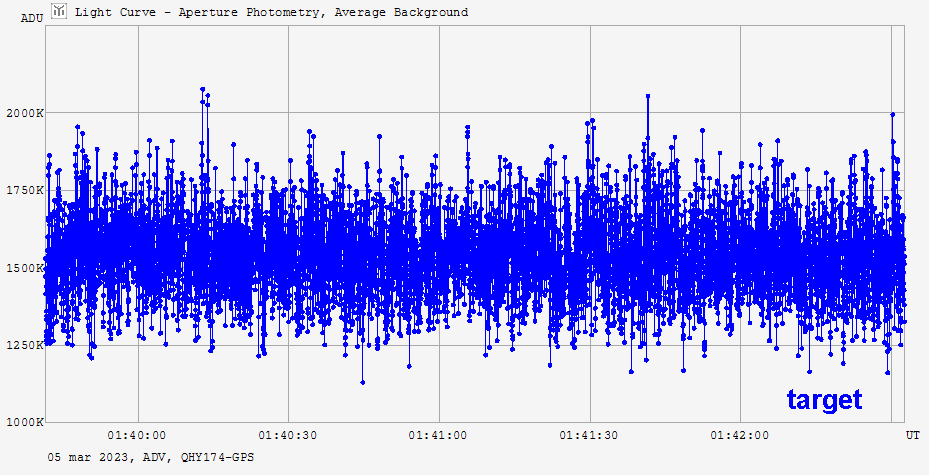Click the UT time axis unit label
The height and width of the screenshot is (475, 929).
click(x=912, y=435)
